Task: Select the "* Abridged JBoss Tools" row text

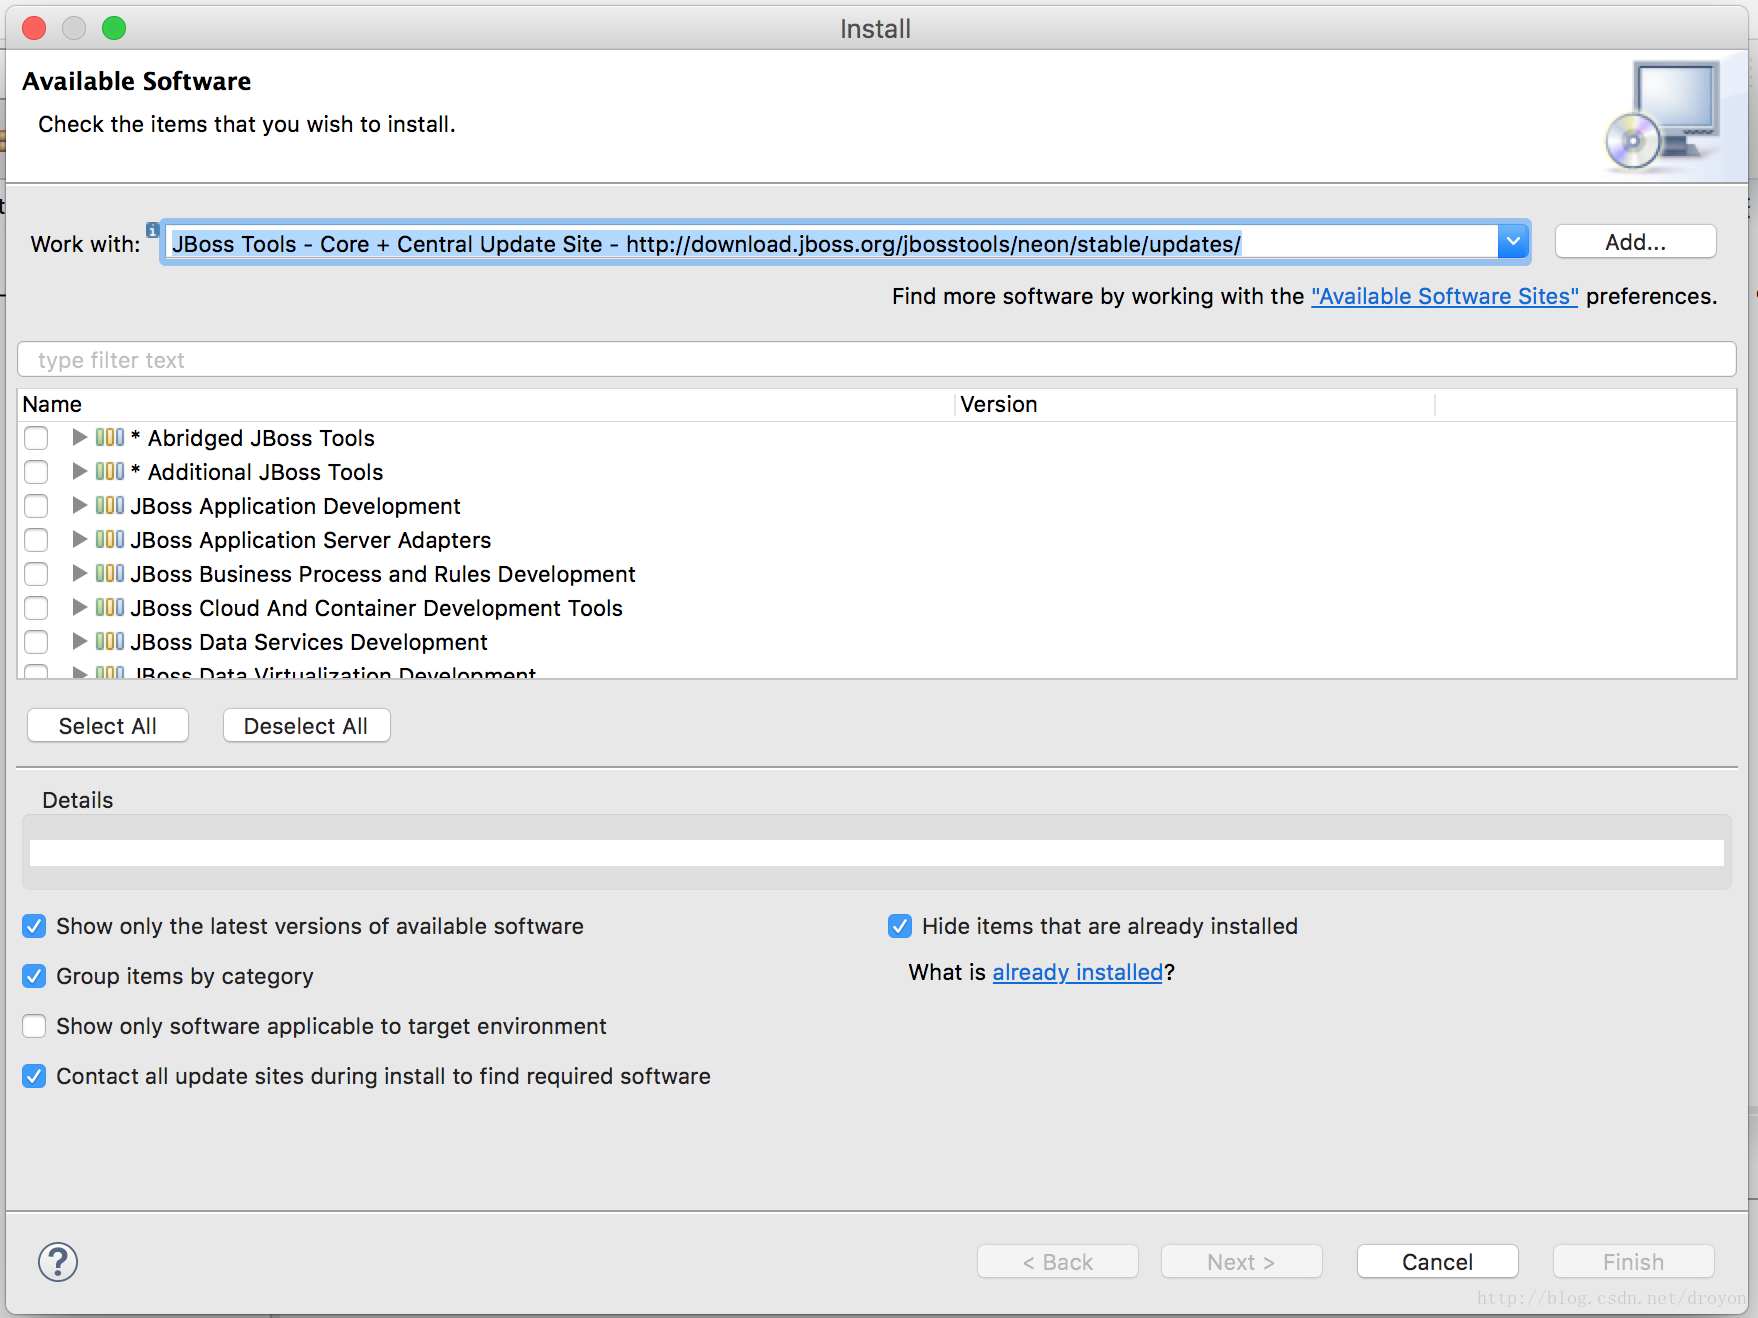Action: pos(253,438)
